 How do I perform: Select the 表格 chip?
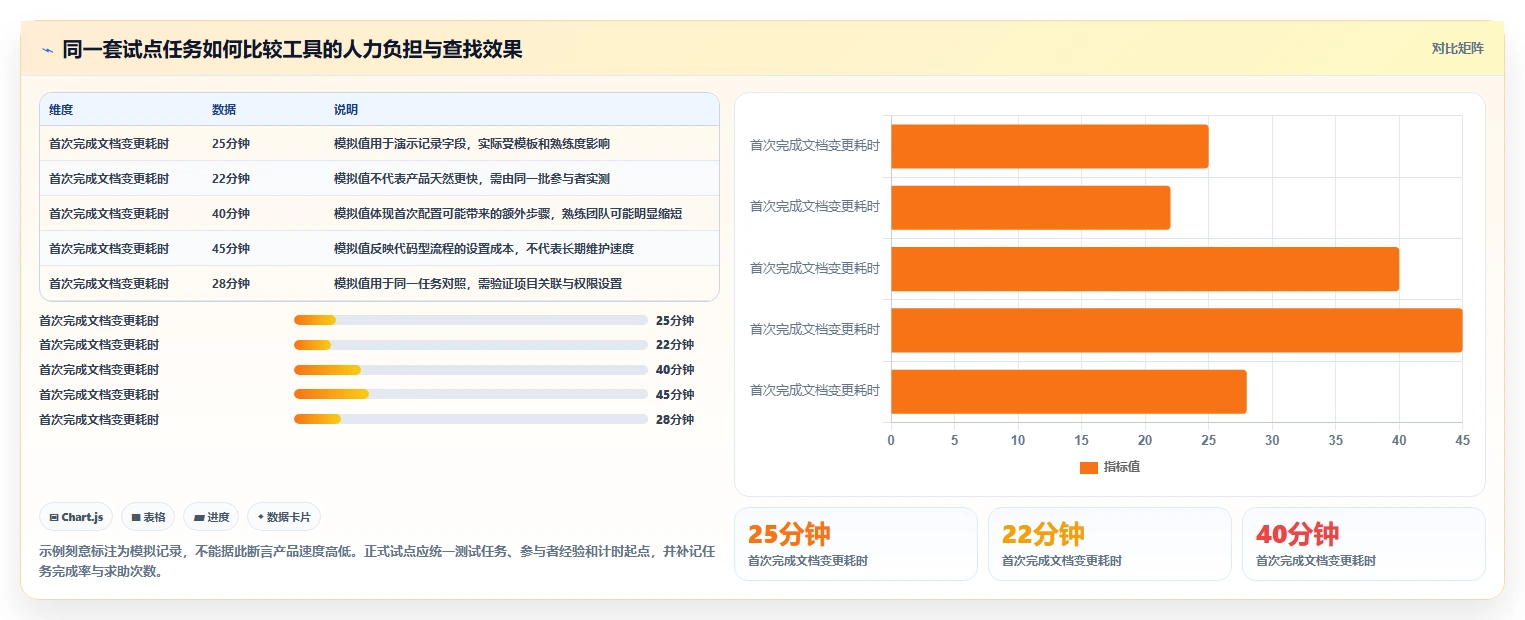(x=148, y=517)
